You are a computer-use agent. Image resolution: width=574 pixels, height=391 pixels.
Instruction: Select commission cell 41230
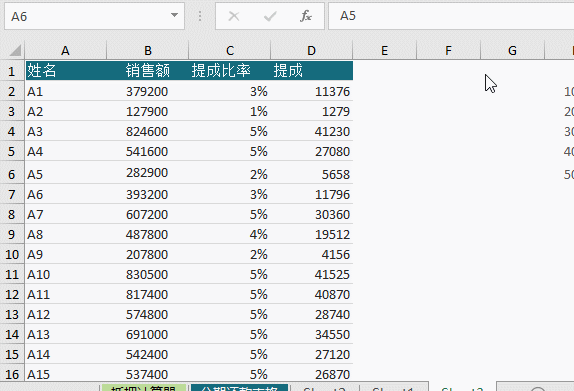pyautogui.click(x=312, y=131)
